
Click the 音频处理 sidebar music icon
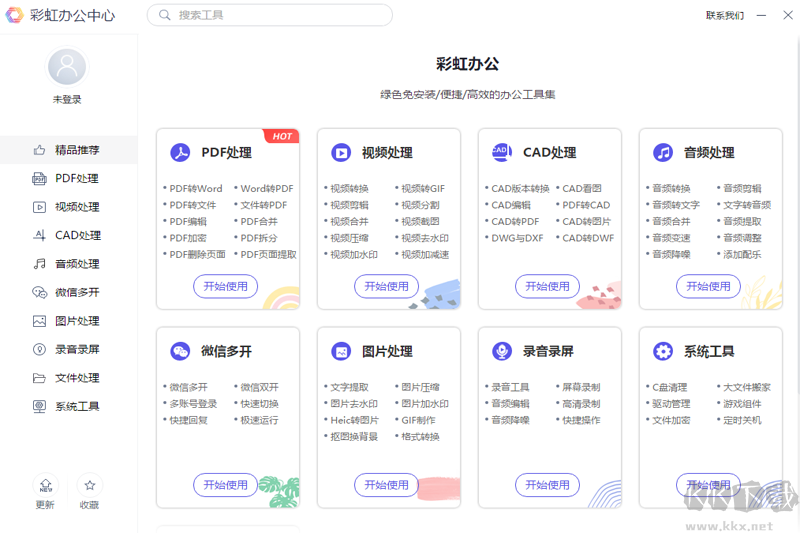(x=39, y=264)
